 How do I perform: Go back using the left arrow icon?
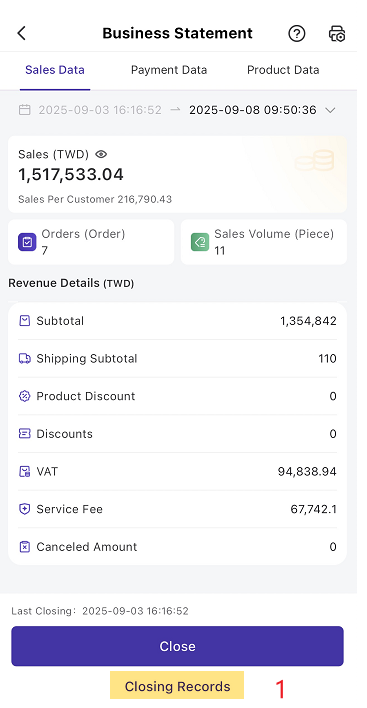pyautogui.click(x=22, y=33)
